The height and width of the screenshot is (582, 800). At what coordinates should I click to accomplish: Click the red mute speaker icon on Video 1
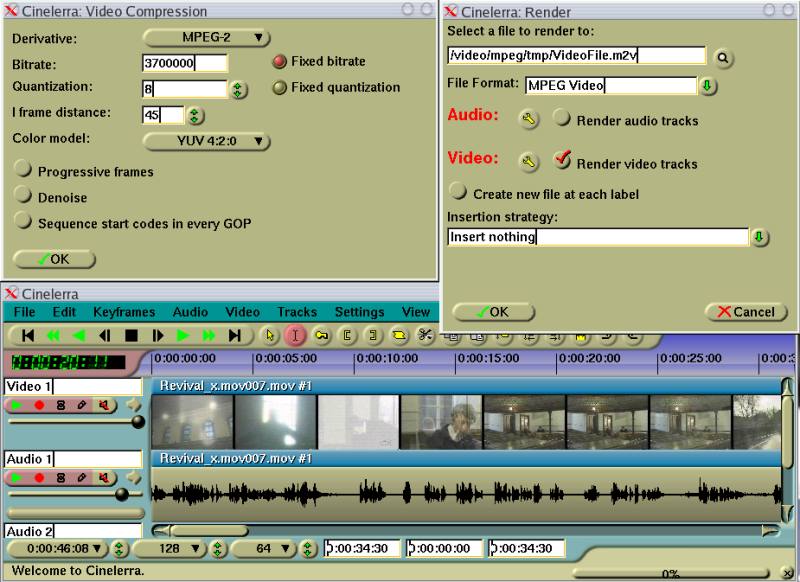[104, 405]
